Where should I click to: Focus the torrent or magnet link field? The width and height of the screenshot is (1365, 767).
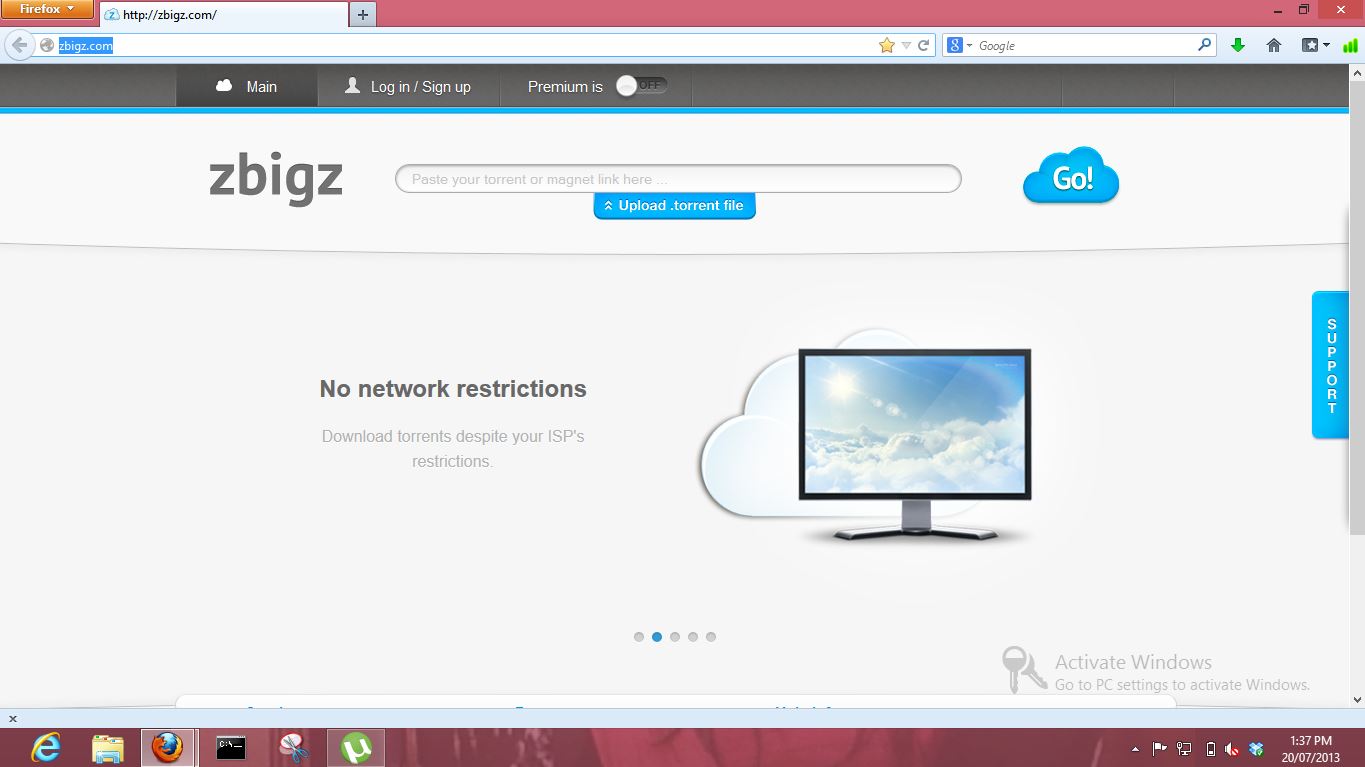[x=678, y=179]
